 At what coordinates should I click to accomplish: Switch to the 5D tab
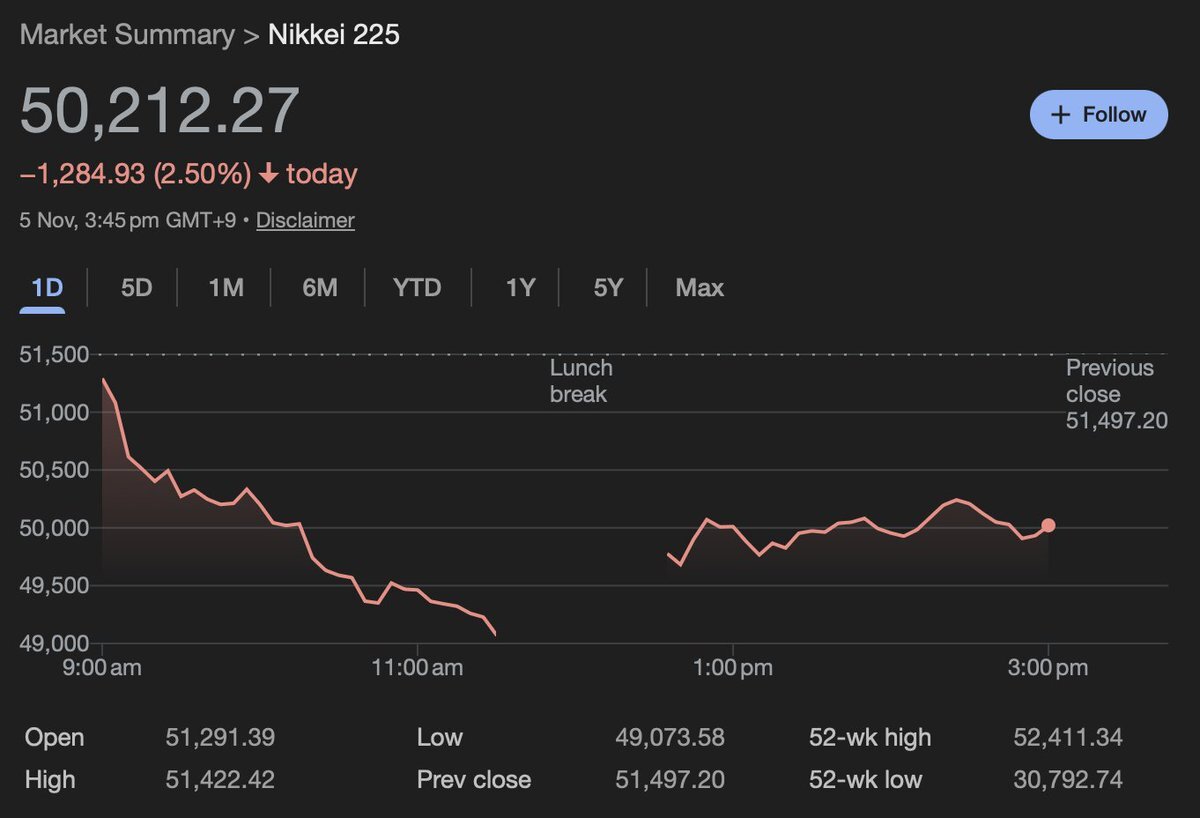[136, 288]
